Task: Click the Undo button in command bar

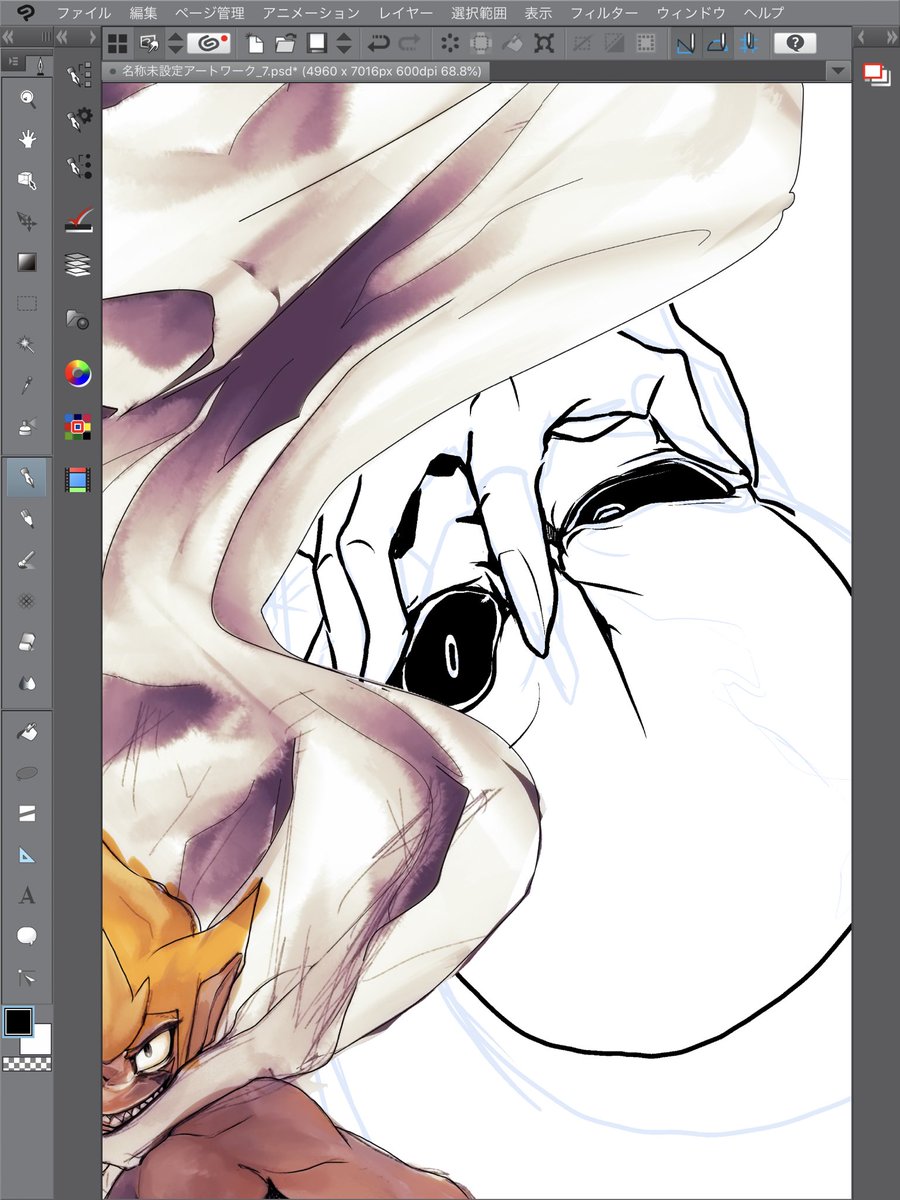Action: 378,43
